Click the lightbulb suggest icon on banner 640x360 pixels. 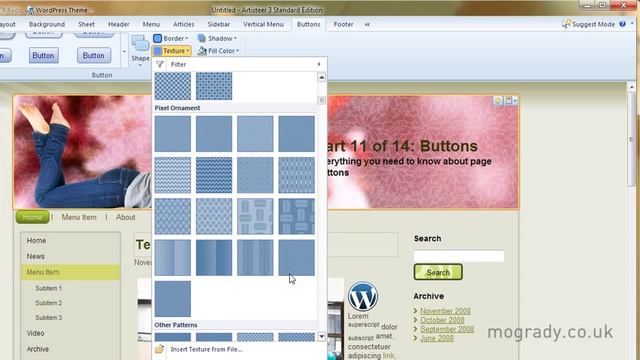tap(498, 100)
